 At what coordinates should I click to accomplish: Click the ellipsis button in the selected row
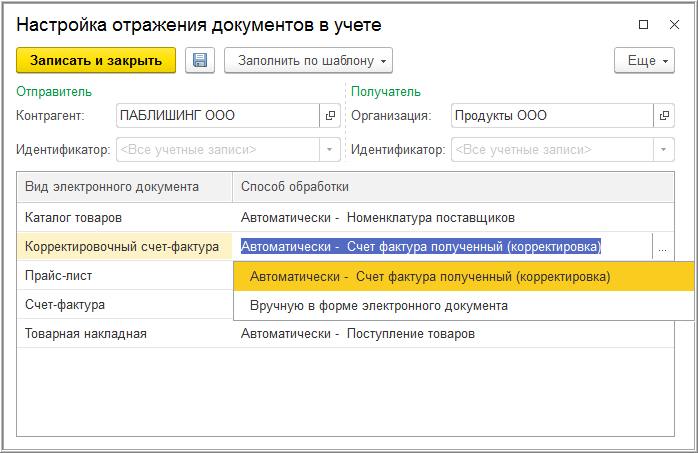click(x=662, y=247)
